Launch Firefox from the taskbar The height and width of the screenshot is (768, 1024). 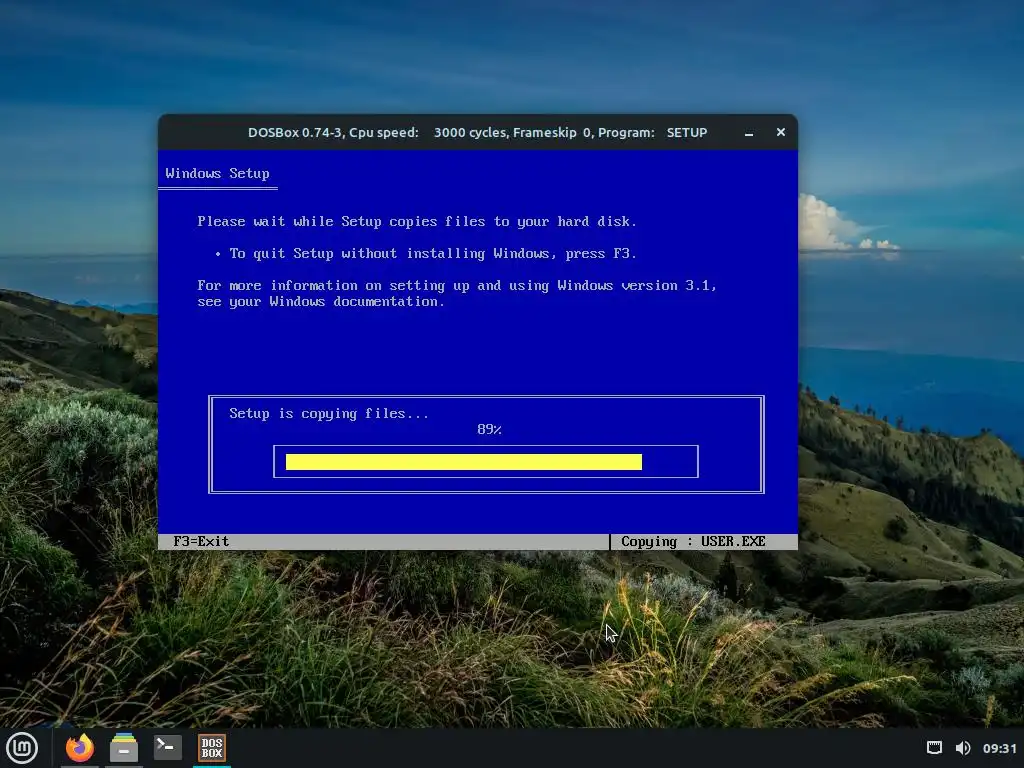(x=80, y=748)
